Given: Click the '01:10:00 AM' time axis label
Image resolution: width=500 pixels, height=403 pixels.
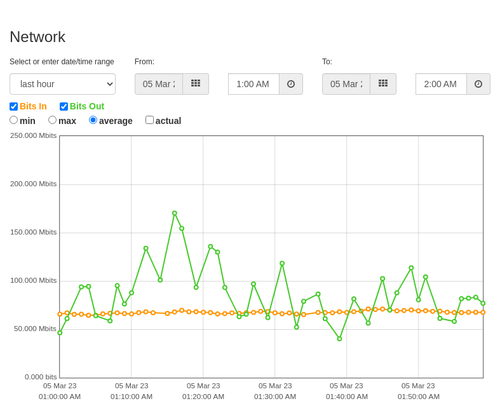Looking at the screenshot, I should (x=131, y=397).
